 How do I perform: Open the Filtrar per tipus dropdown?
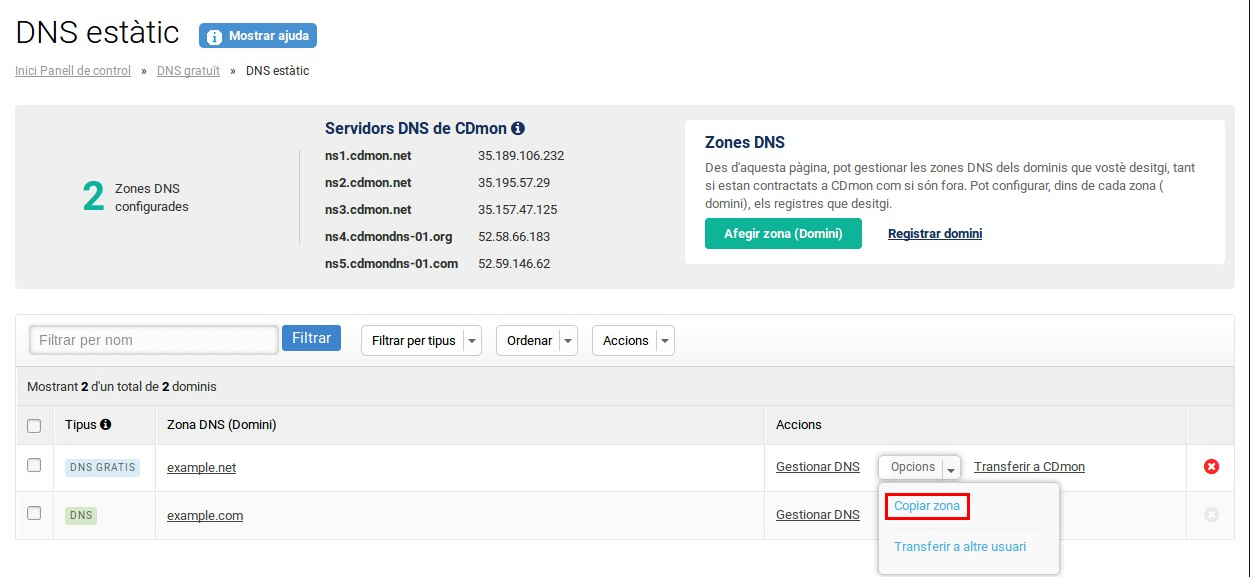point(421,341)
